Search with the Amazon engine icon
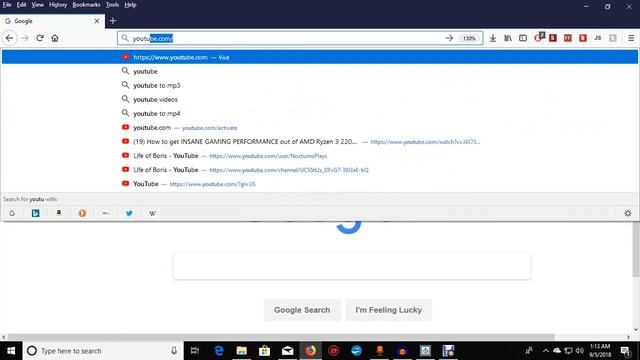Viewport: 640px width, 360px height. (59, 213)
